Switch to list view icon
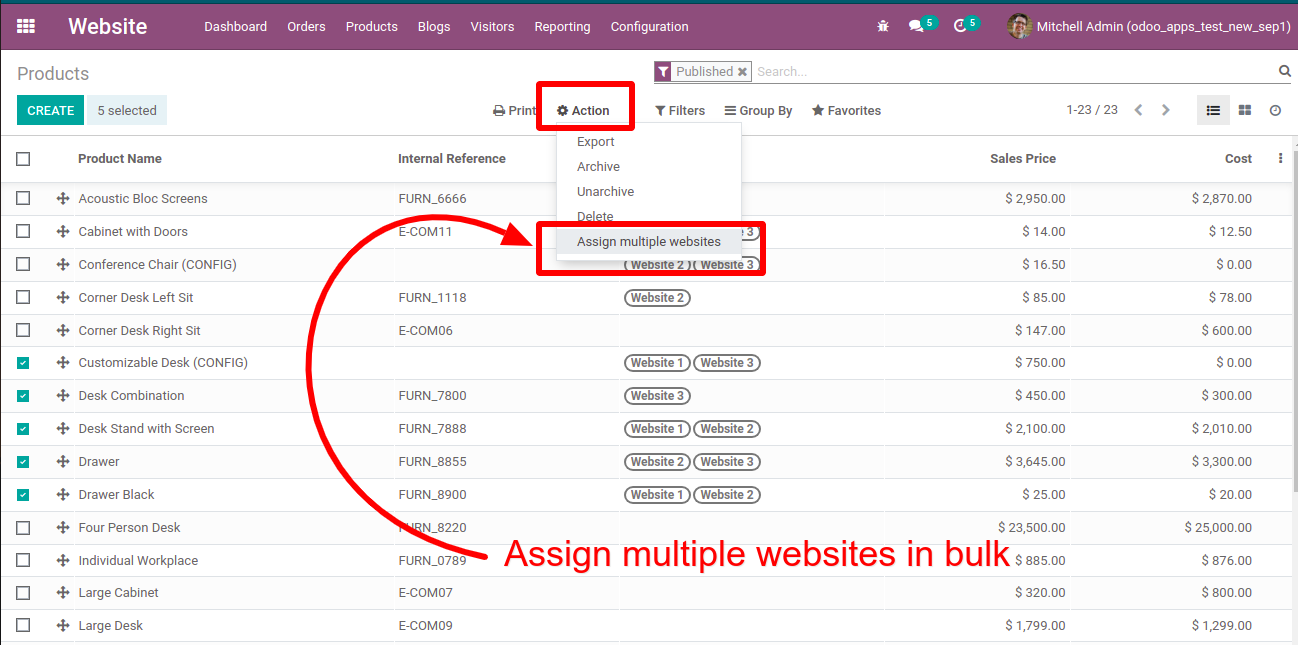The image size is (1298, 645). (1213, 111)
